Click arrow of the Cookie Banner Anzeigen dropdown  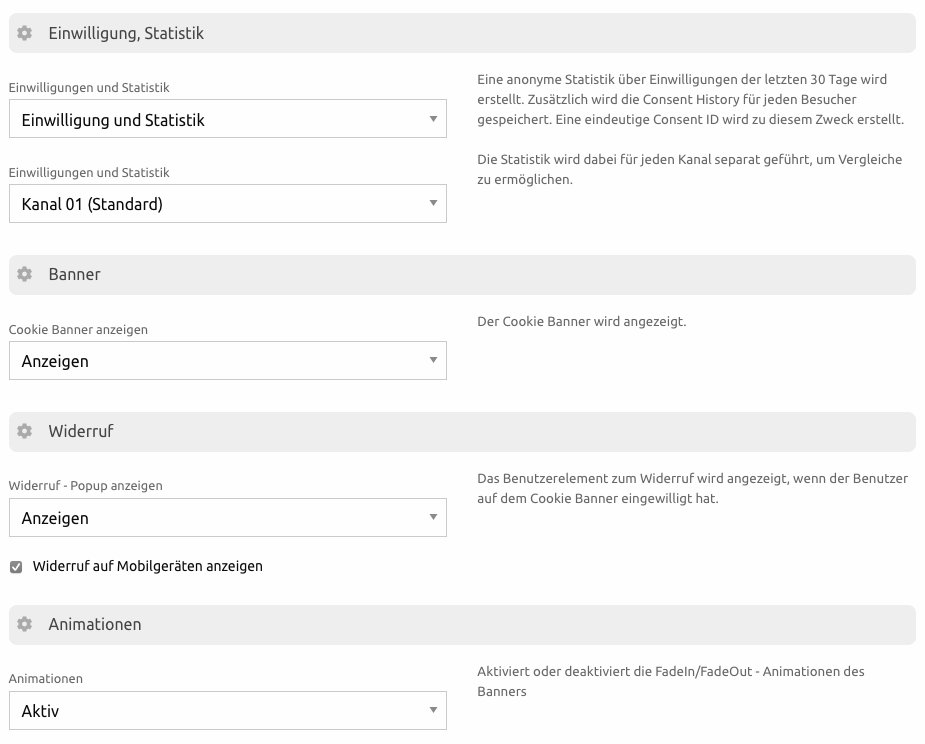(x=433, y=360)
